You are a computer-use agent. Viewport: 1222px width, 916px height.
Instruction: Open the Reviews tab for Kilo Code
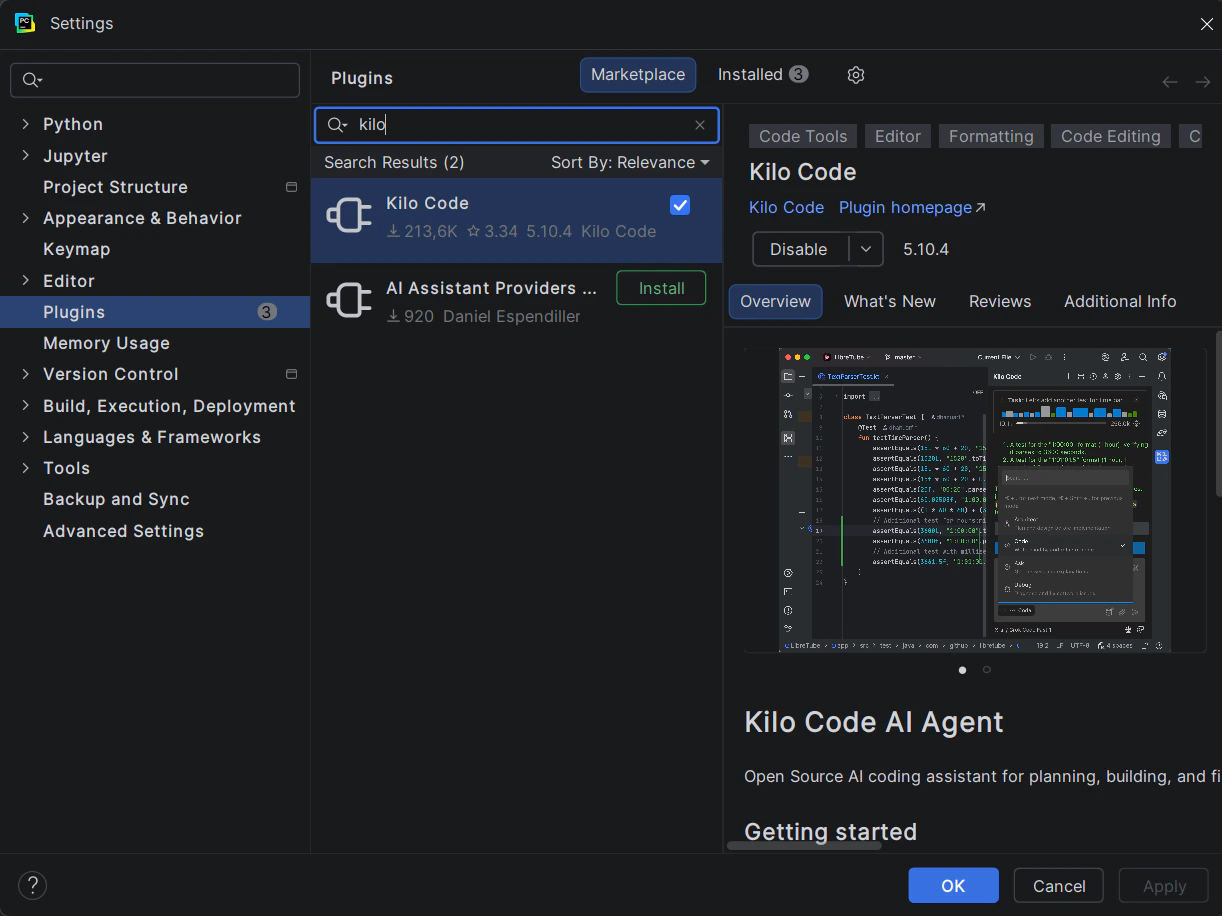coord(1000,301)
